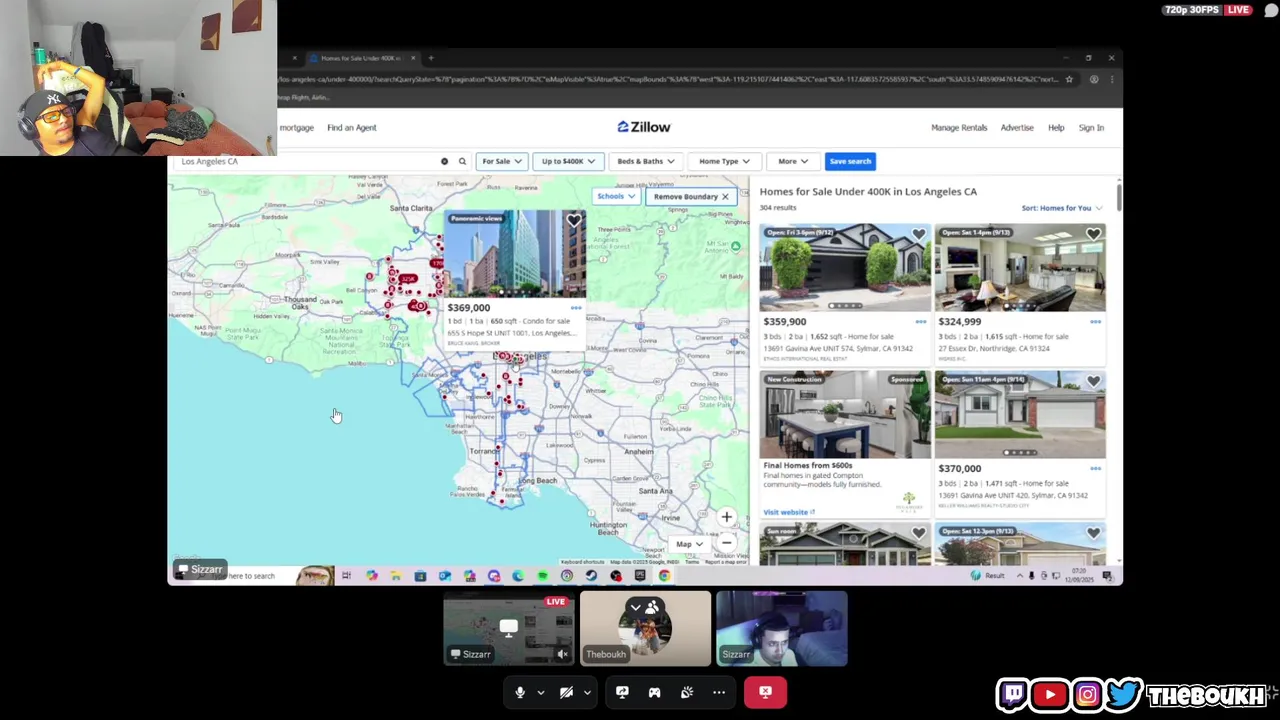Screen dimensions: 1280x720
Task: Open the Map type selector
Action: click(x=689, y=545)
